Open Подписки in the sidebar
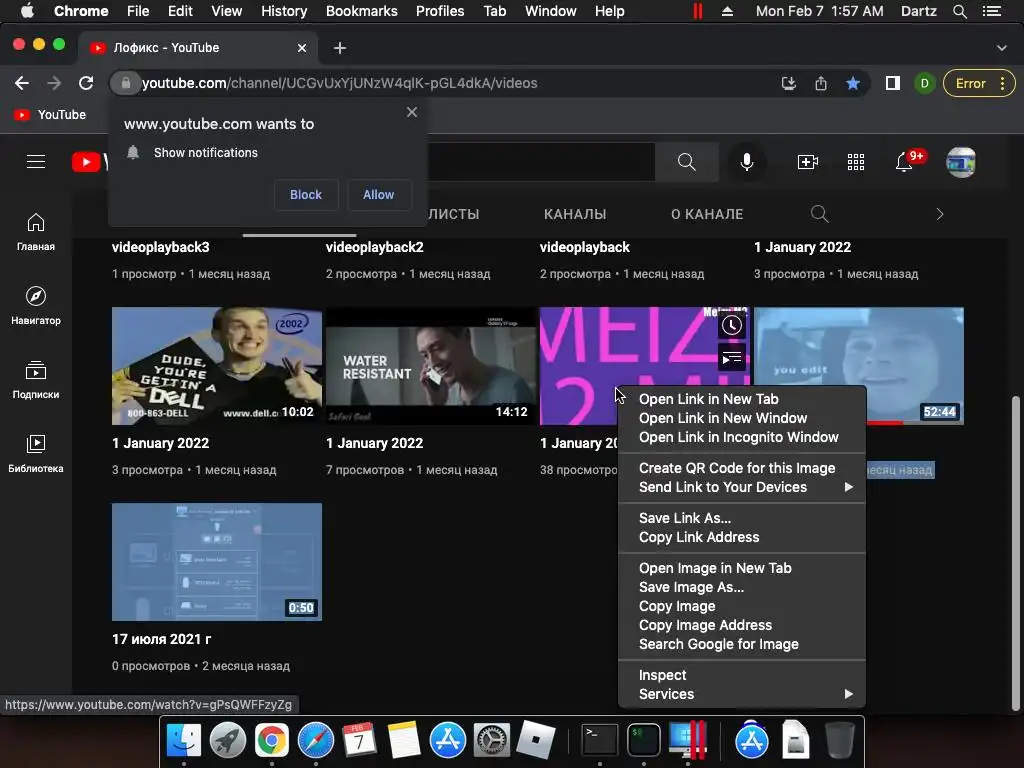 click(x=36, y=379)
